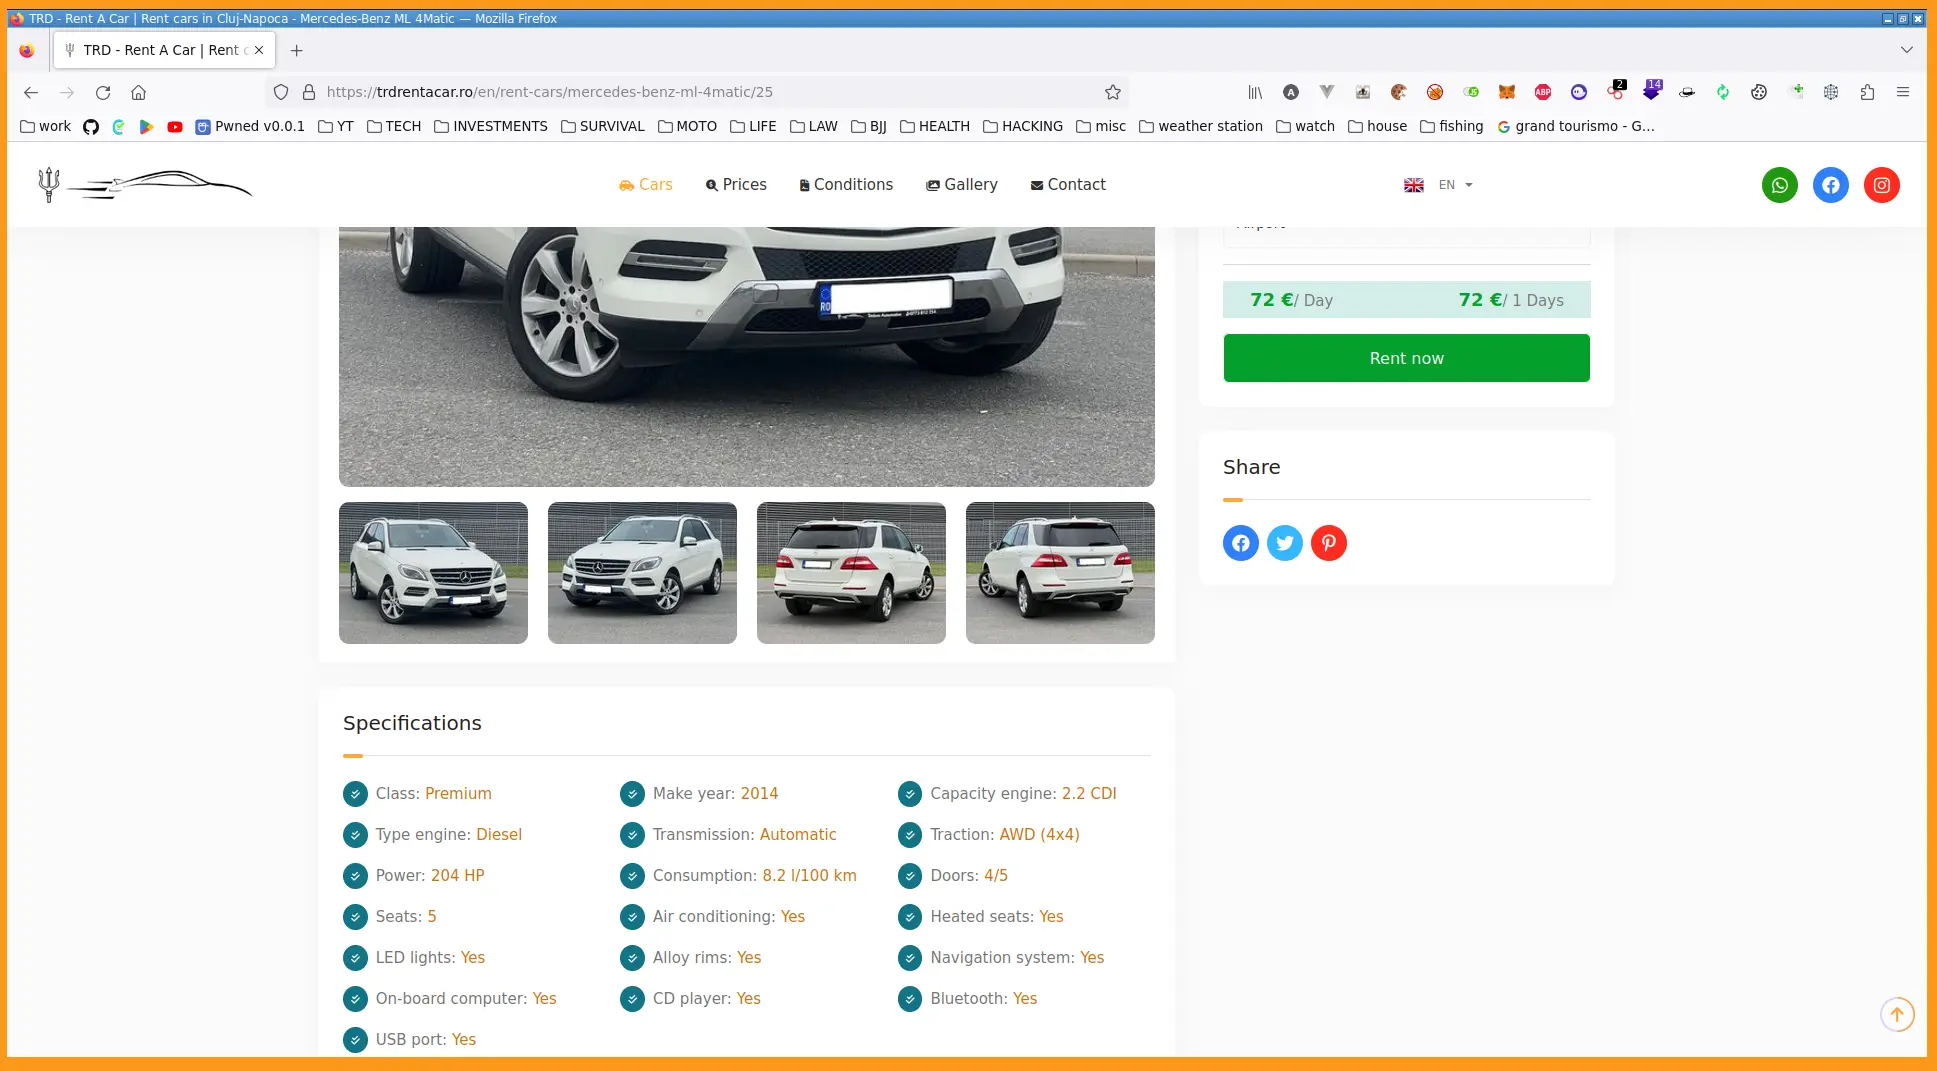Click the back-to-top arrow button
The width and height of the screenshot is (1937, 1071).
(1896, 1014)
